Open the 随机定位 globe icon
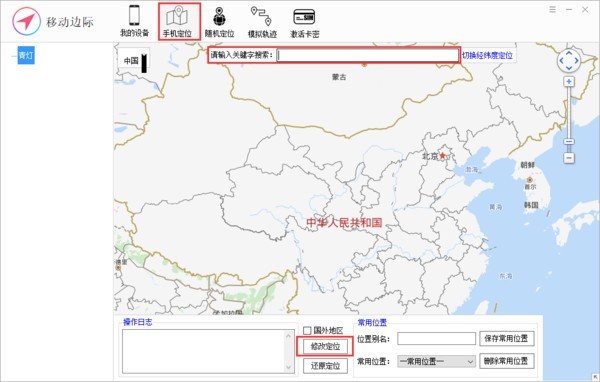This screenshot has height=382, width=600. 219,17
